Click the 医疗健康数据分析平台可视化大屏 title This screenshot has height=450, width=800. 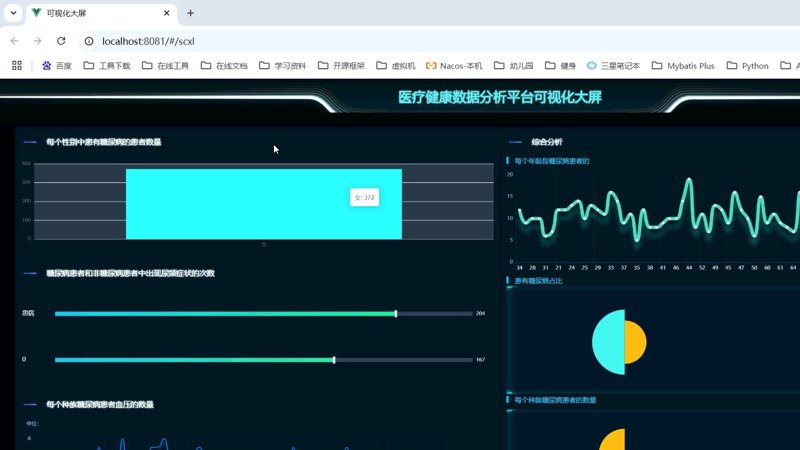[499, 97]
